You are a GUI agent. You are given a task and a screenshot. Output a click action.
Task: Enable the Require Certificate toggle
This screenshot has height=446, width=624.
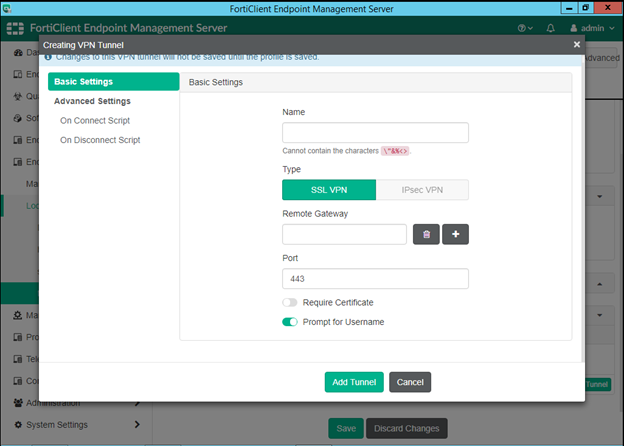(290, 302)
